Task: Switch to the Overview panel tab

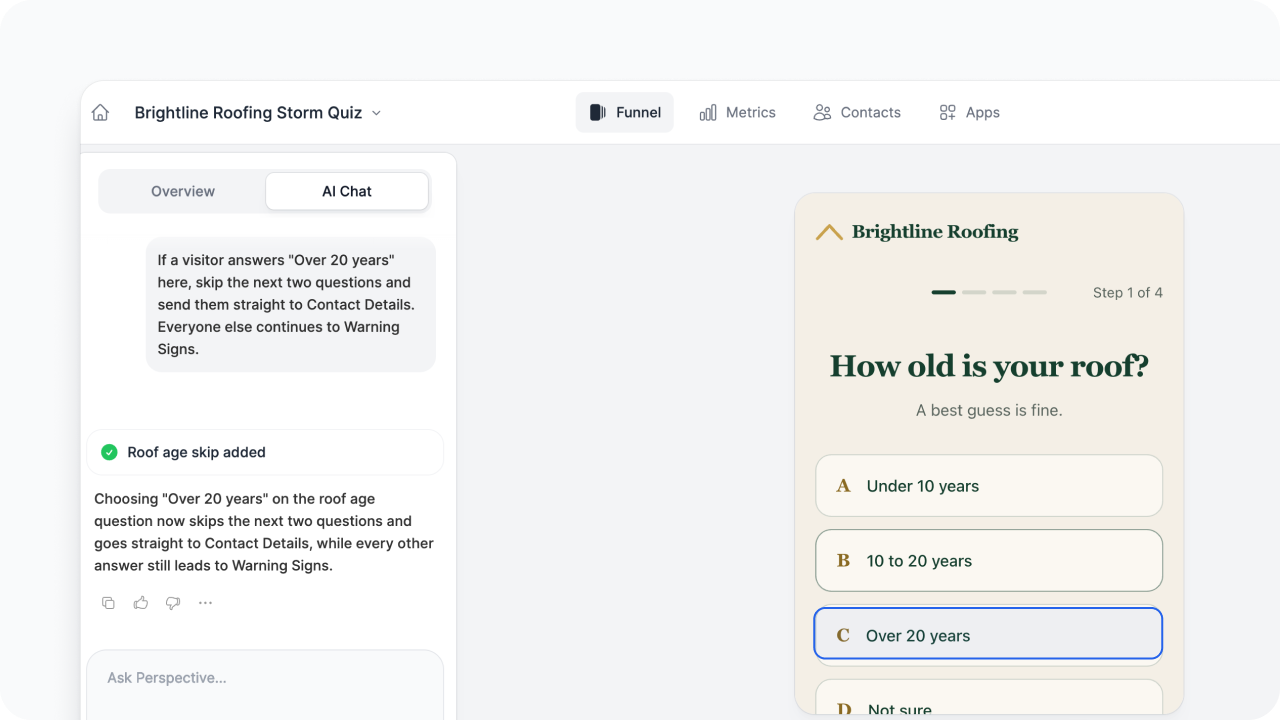Action: click(183, 191)
